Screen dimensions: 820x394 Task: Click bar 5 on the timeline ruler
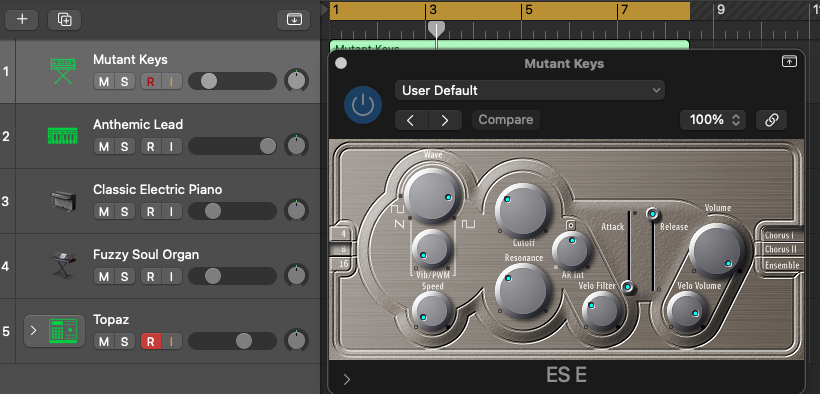(529, 10)
